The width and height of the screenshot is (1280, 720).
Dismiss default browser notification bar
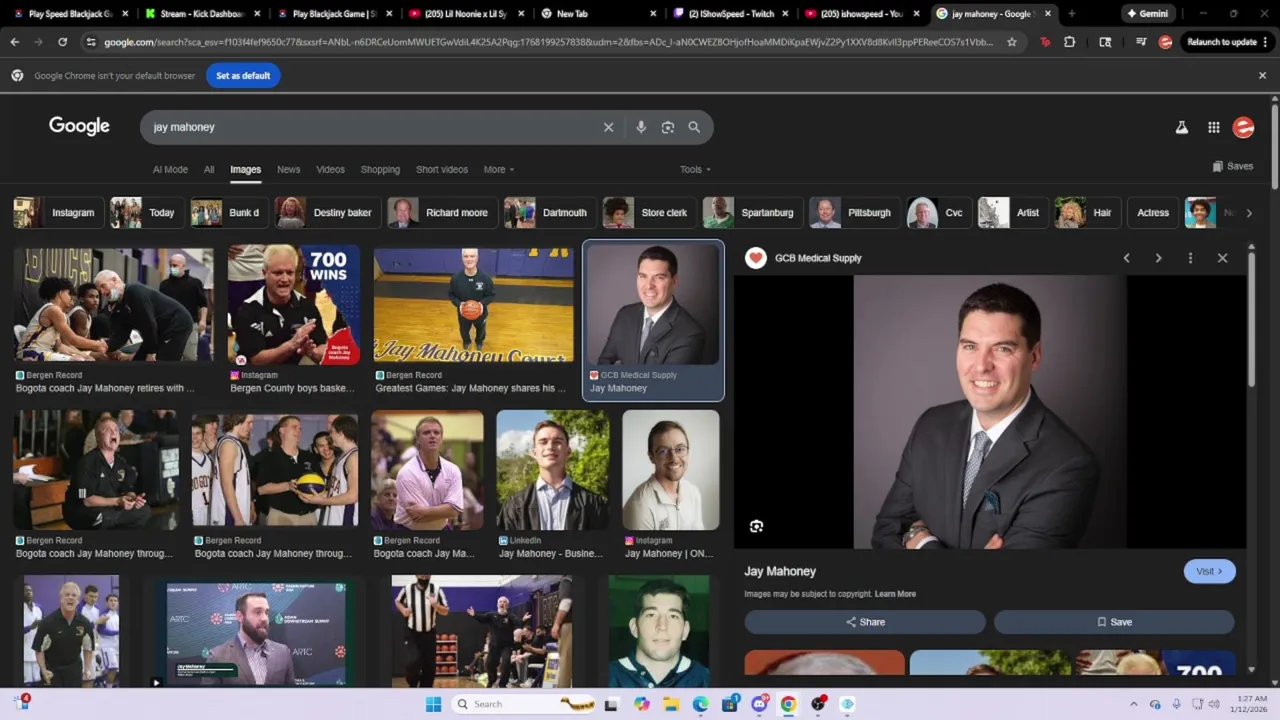click(x=1262, y=75)
